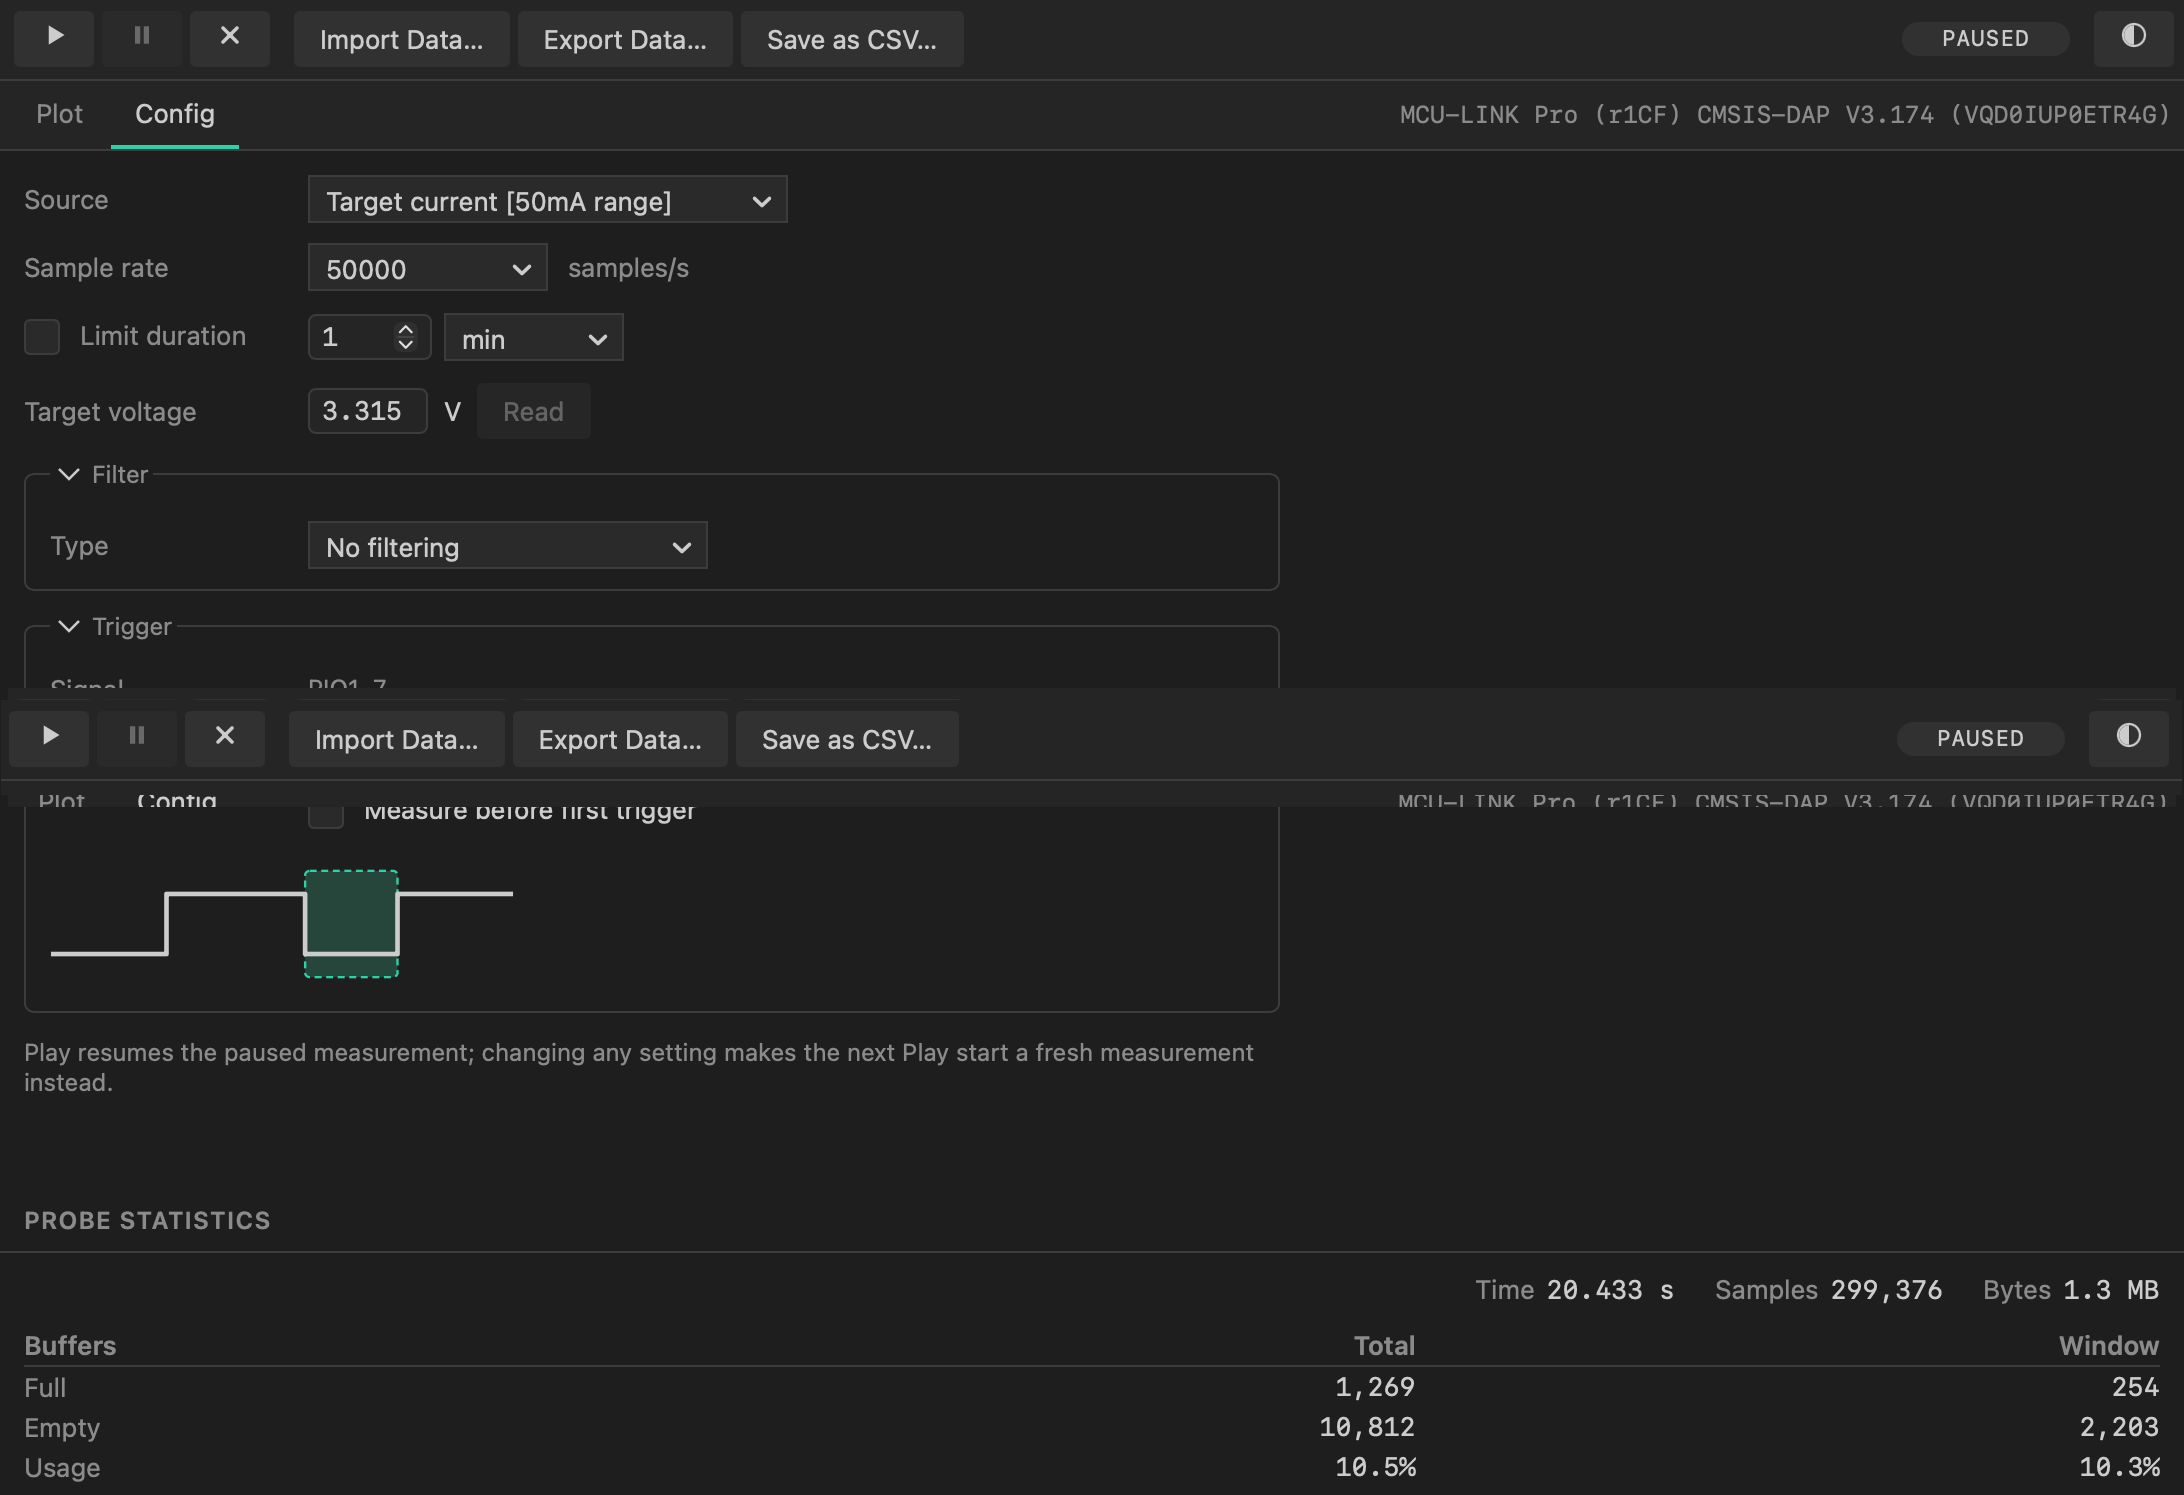Click Export Data... in the lower toolbar
Image resolution: width=2184 pixels, height=1495 pixels.
[620, 739]
